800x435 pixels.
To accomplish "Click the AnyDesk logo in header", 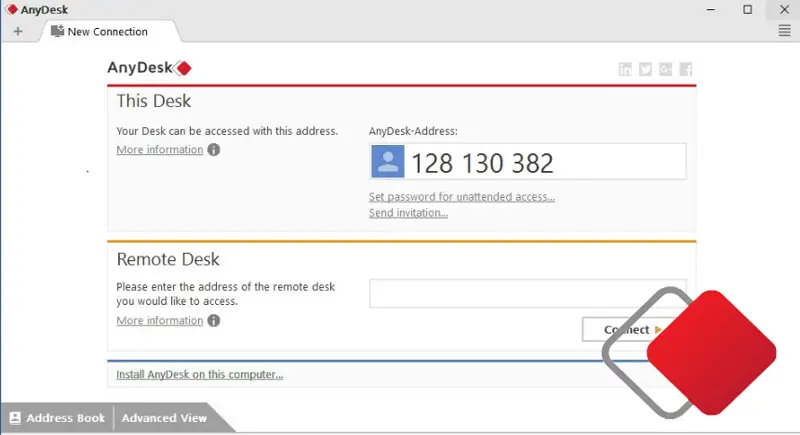I will 149,69.
